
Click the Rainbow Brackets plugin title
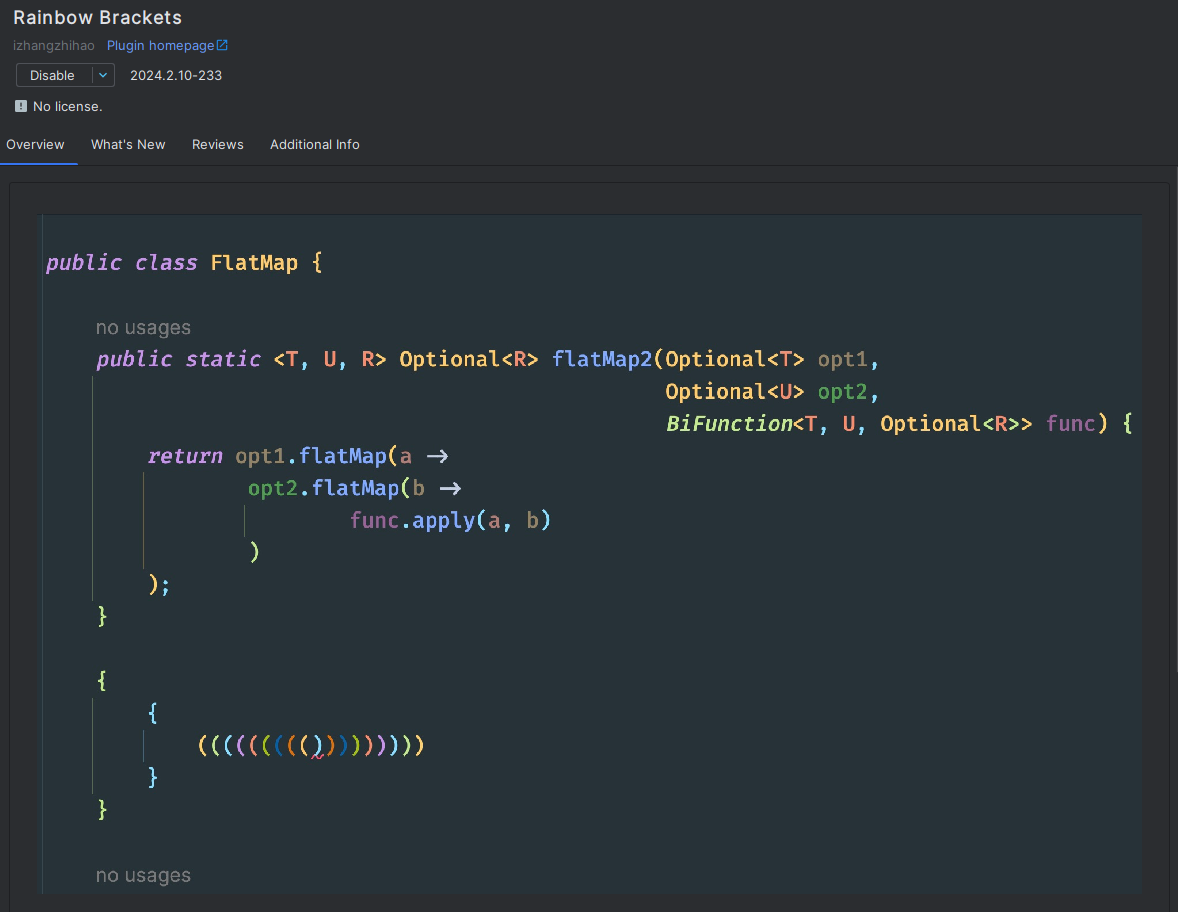pos(98,17)
